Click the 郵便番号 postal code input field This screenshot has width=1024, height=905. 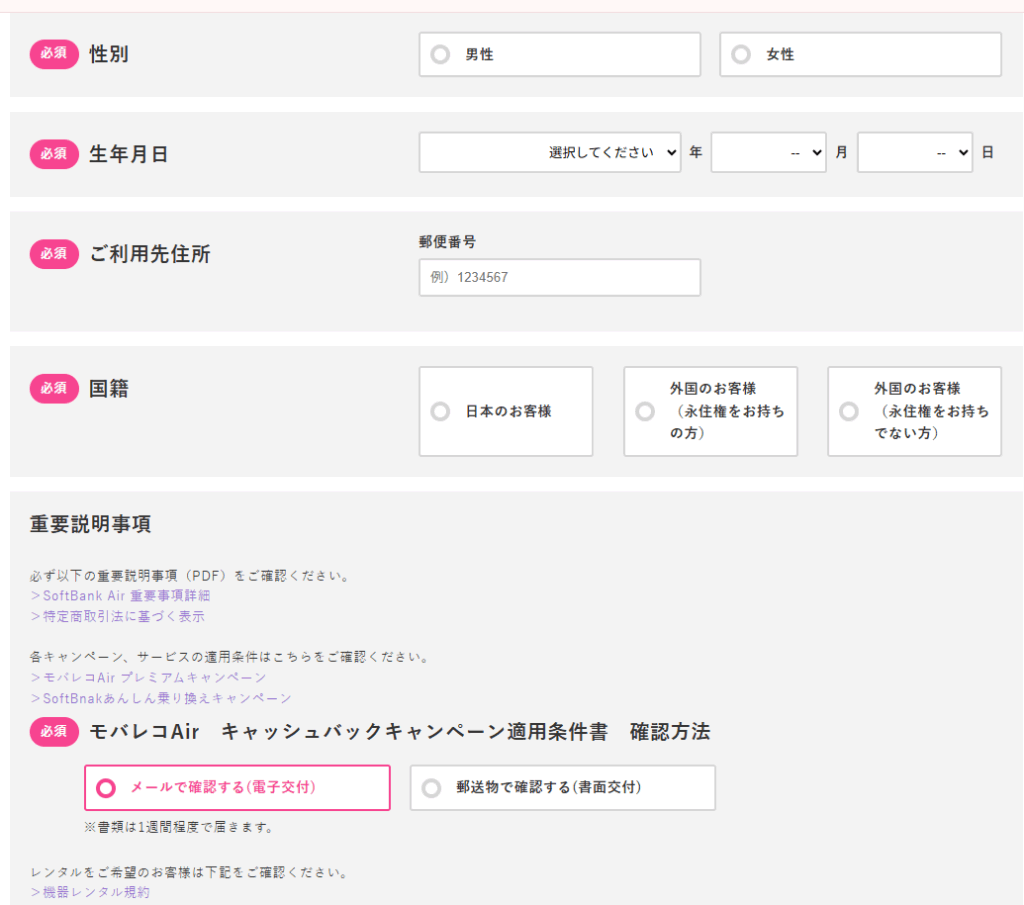[559, 278]
